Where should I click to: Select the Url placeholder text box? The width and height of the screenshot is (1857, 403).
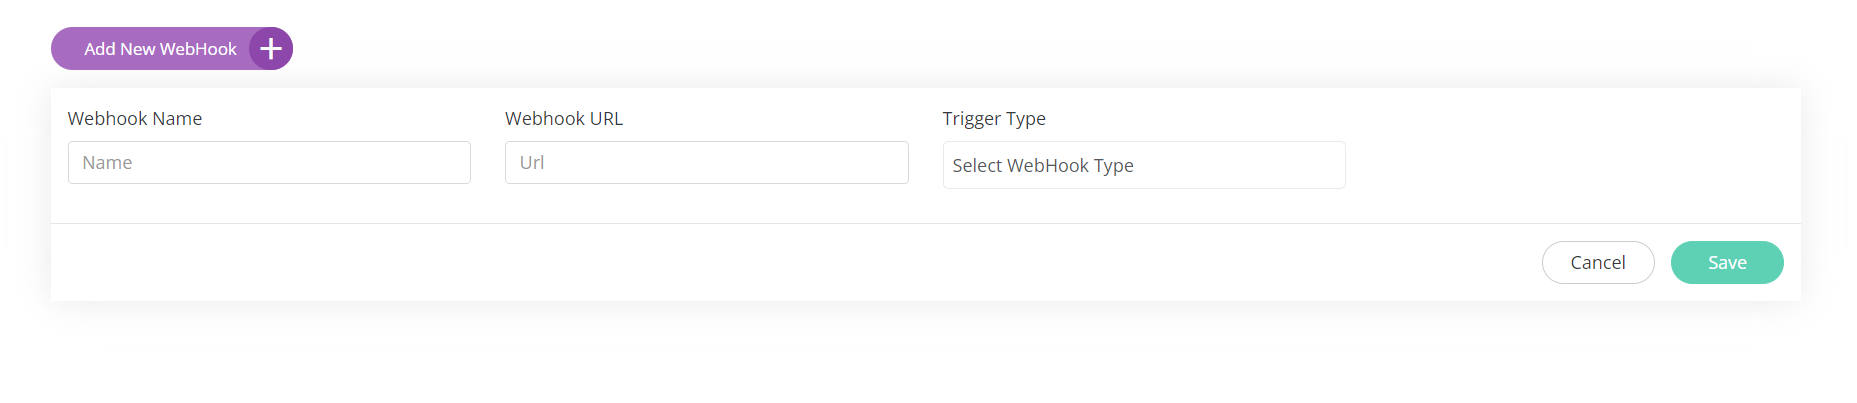tap(706, 163)
